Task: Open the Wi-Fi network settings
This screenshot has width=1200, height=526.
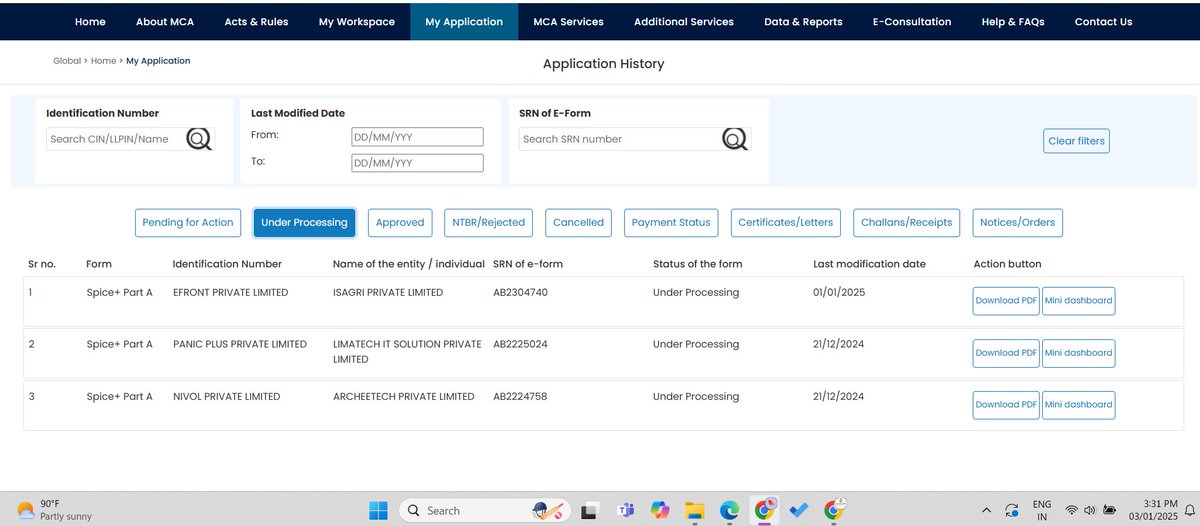Action: 1072,510
